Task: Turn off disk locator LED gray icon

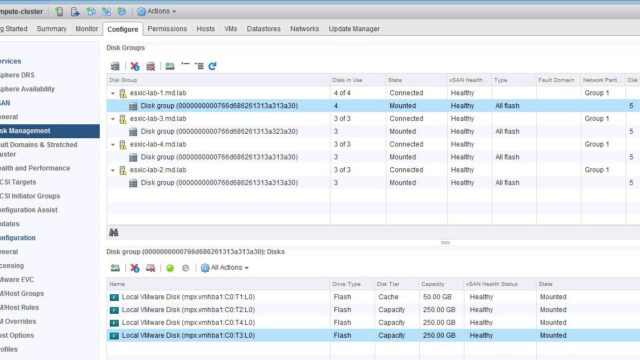Action: [185, 268]
